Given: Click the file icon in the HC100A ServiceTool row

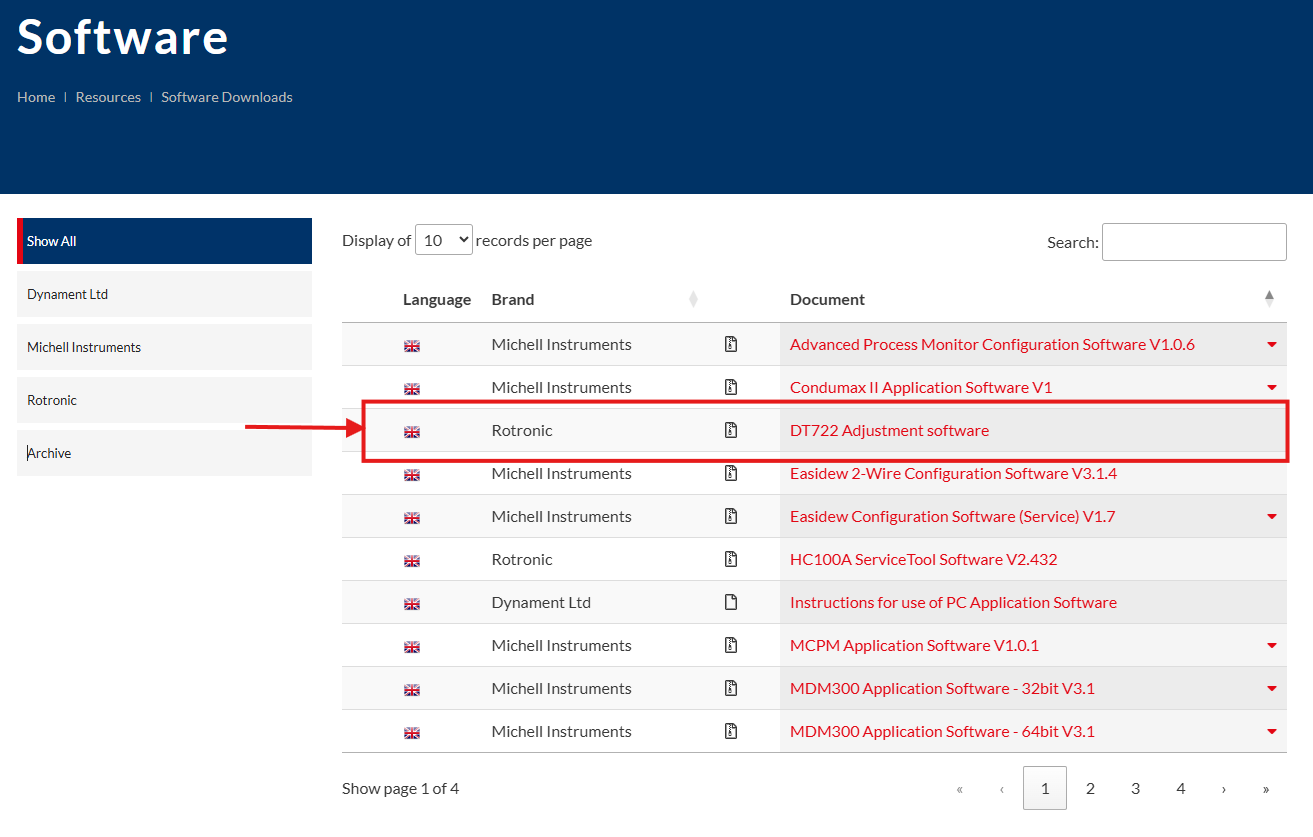Looking at the screenshot, I should pyautogui.click(x=731, y=559).
